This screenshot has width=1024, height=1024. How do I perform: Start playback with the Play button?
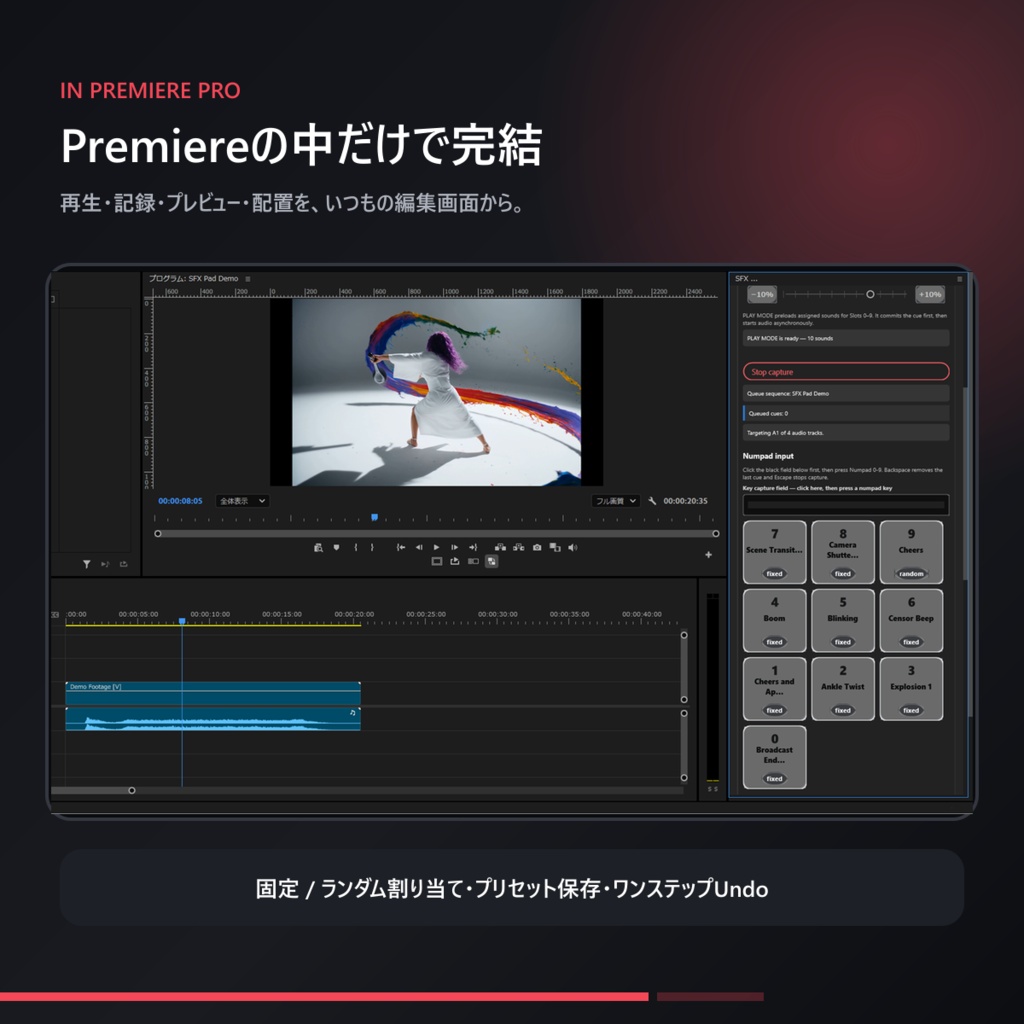[436, 547]
